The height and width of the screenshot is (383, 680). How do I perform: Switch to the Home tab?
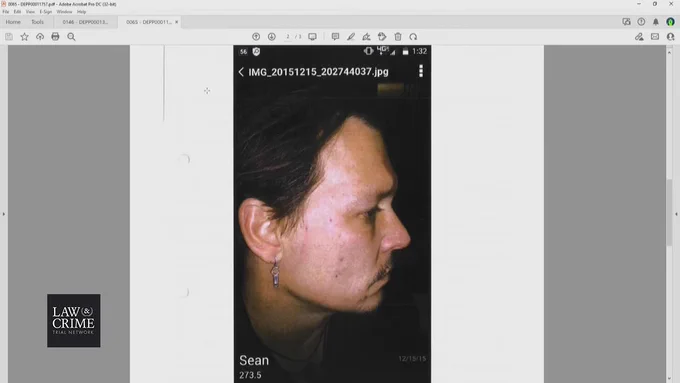pyautogui.click(x=13, y=22)
